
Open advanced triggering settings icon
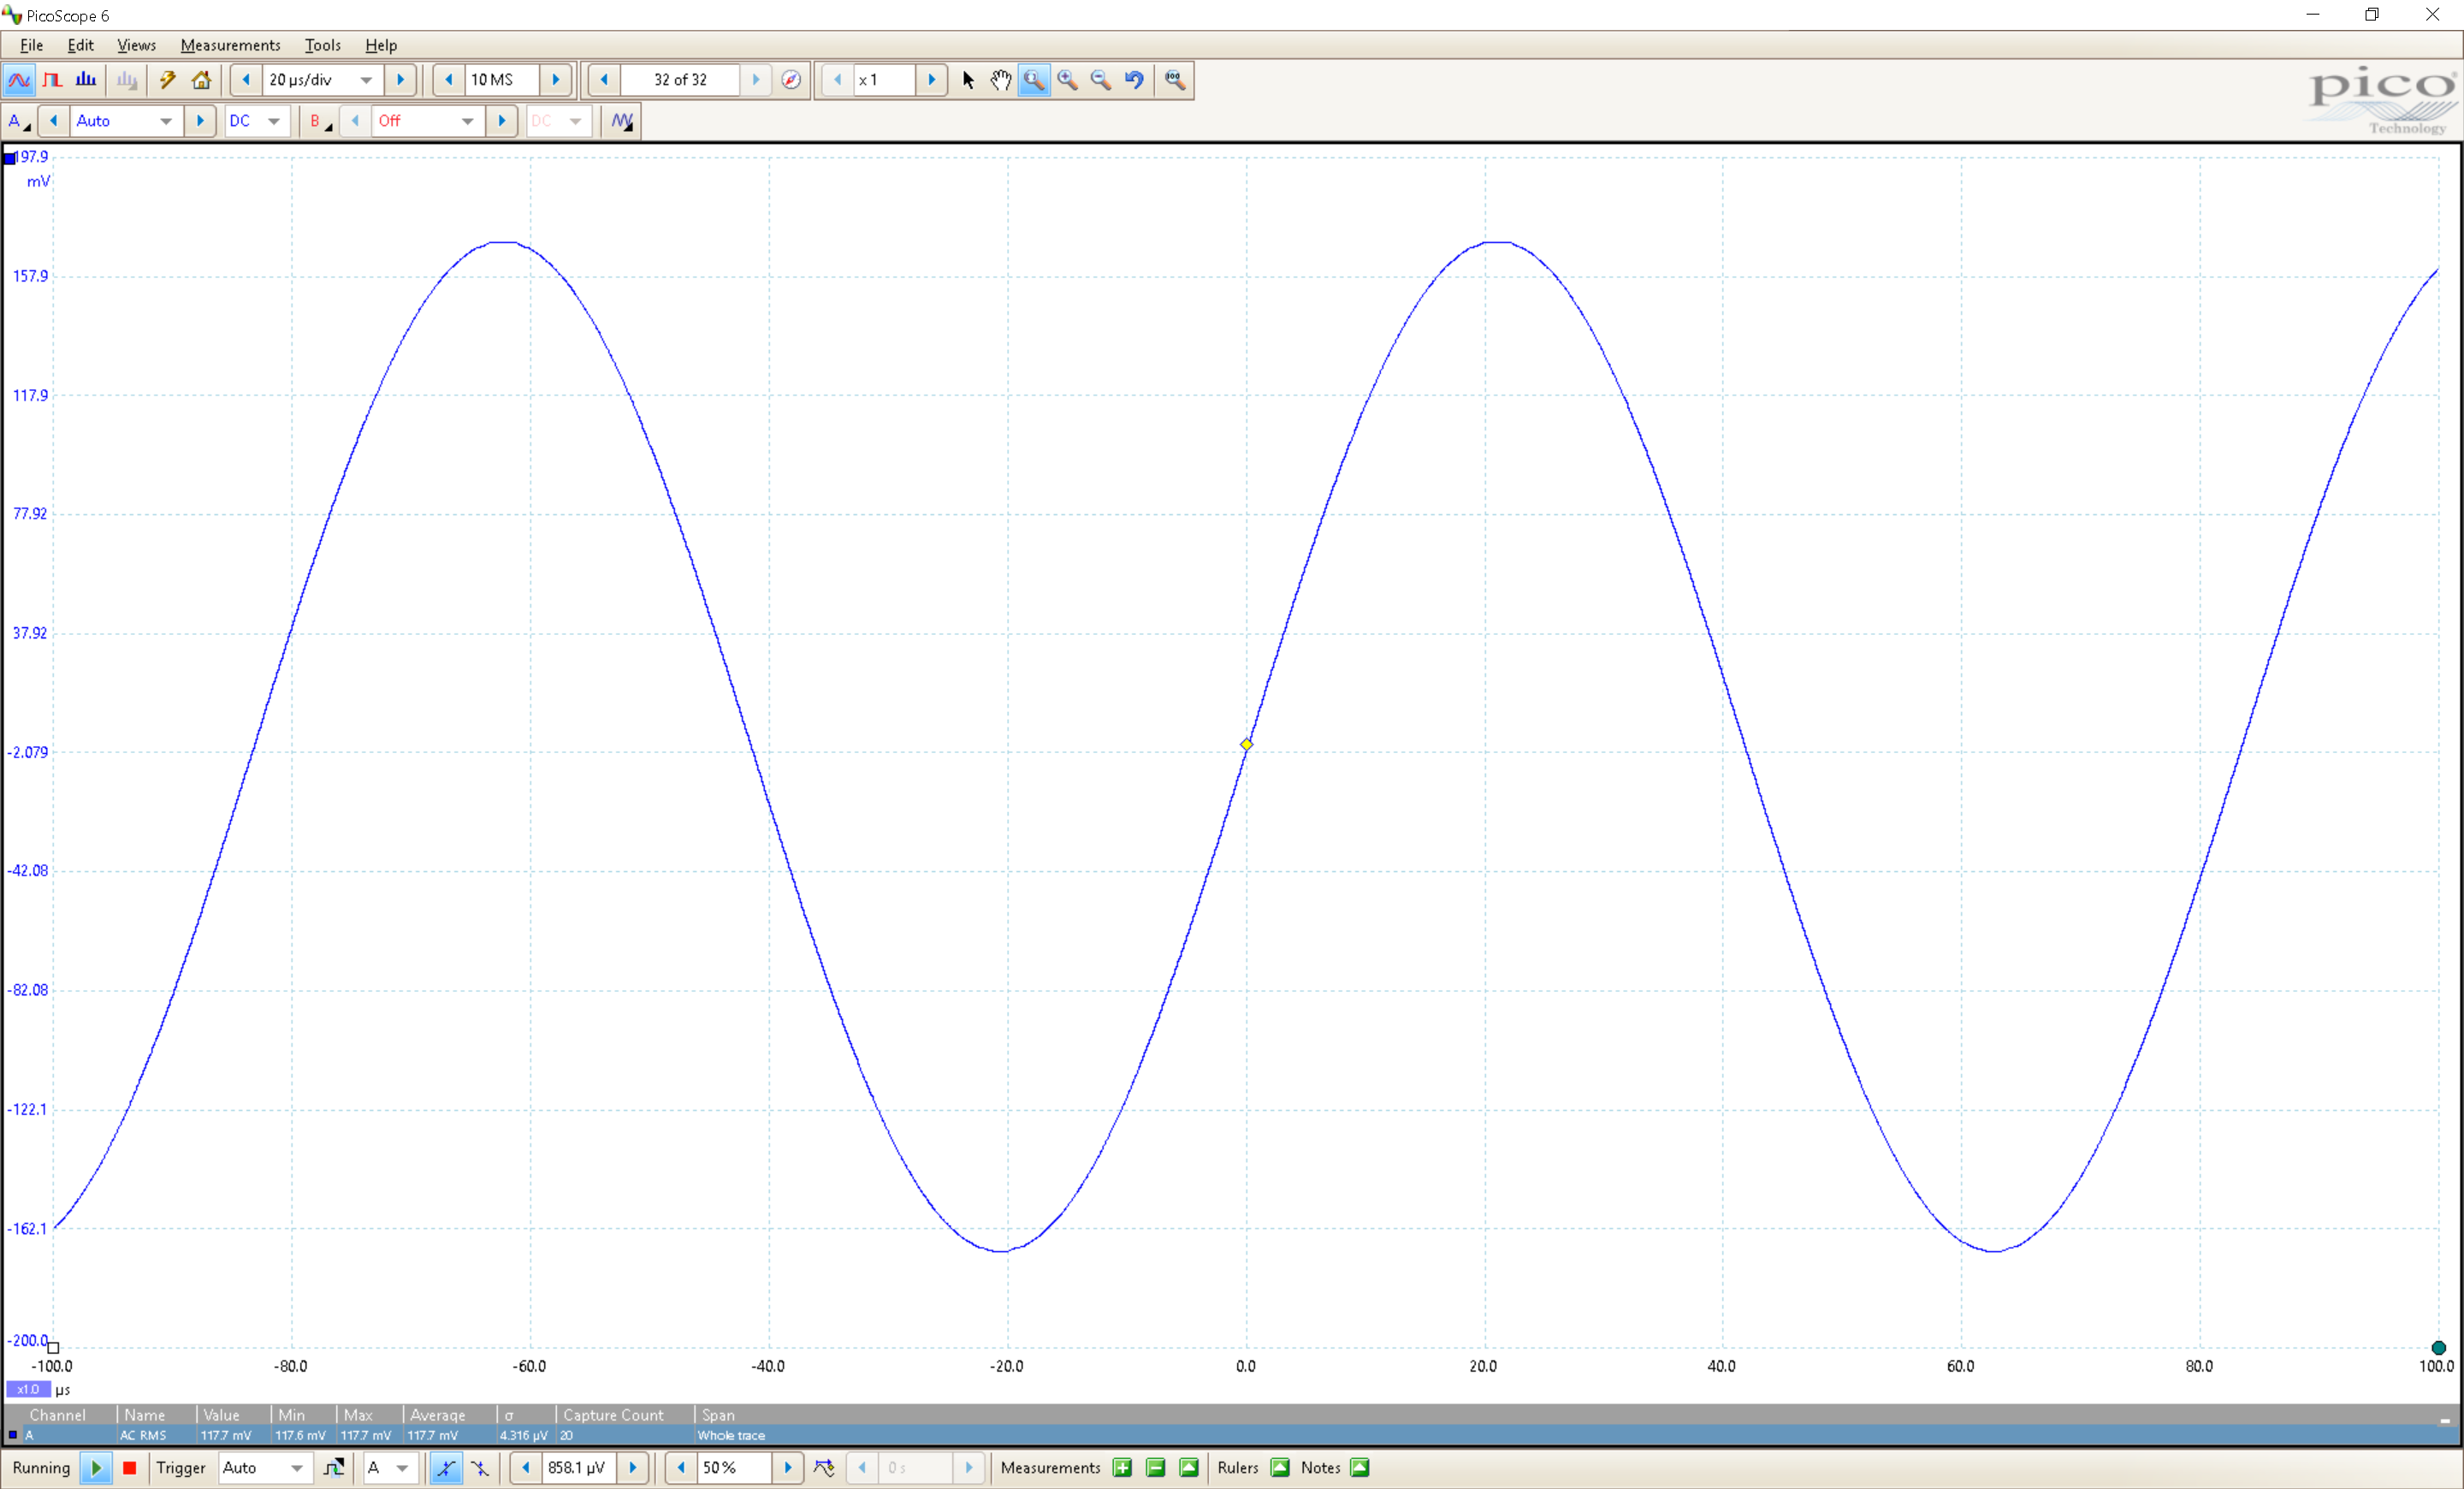point(334,1468)
